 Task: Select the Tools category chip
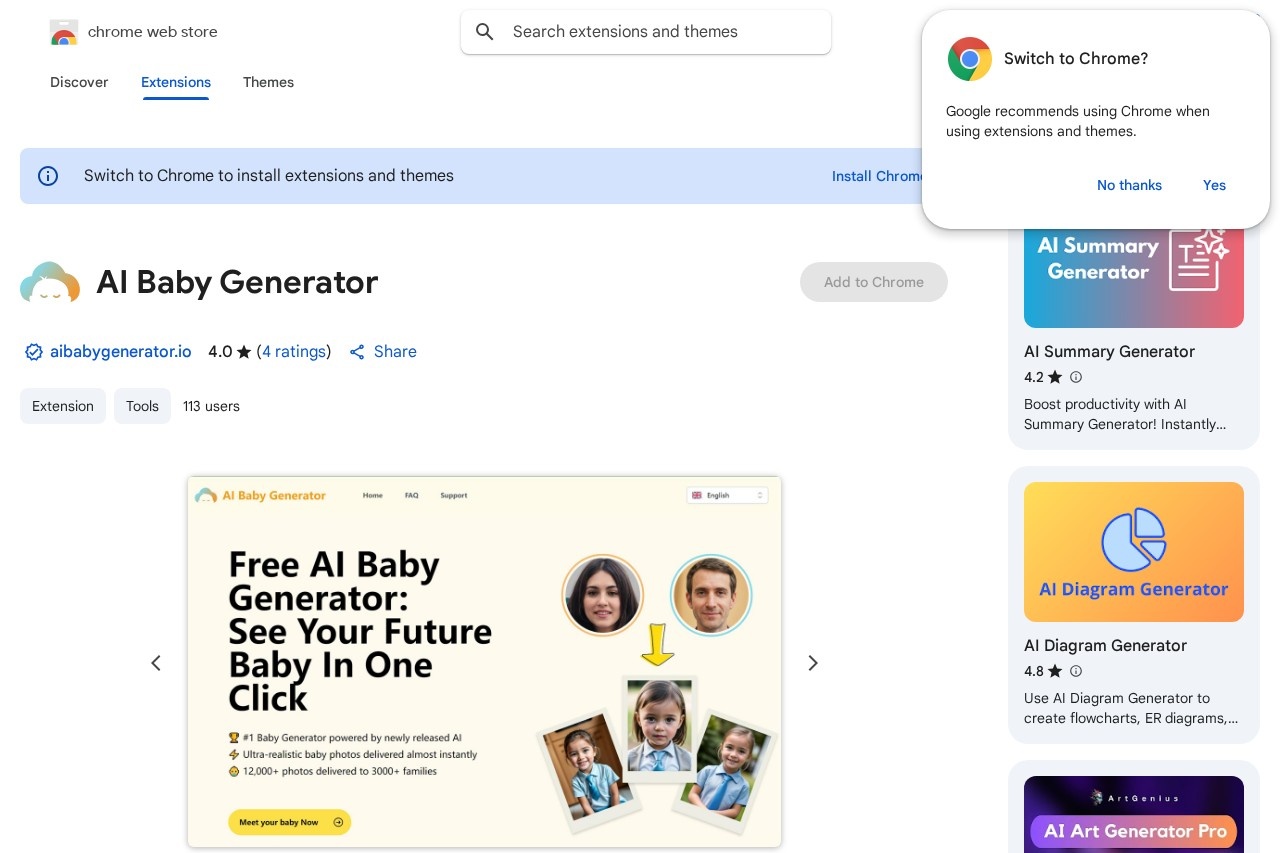142,406
